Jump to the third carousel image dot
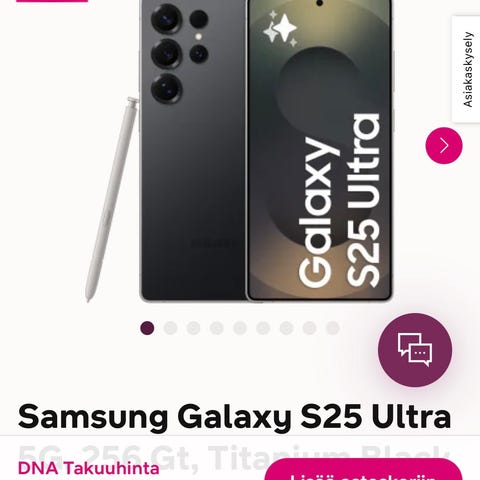This screenshot has width=480, height=480. click(x=193, y=328)
